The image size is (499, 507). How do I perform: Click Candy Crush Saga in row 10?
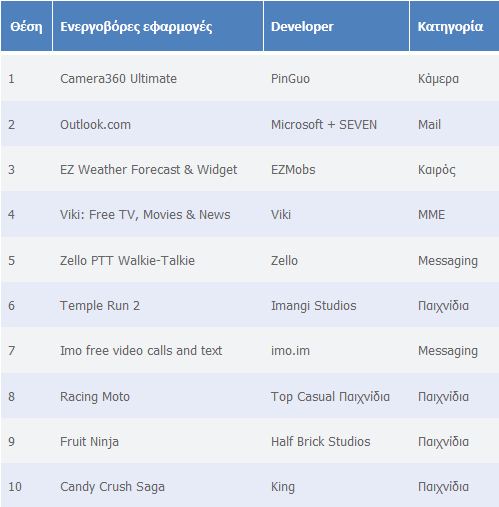pyautogui.click(x=112, y=487)
